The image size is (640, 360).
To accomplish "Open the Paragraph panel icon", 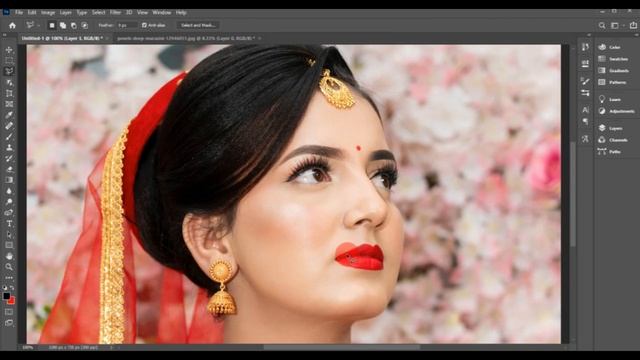I will pyautogui.click(x=585, y=122).
